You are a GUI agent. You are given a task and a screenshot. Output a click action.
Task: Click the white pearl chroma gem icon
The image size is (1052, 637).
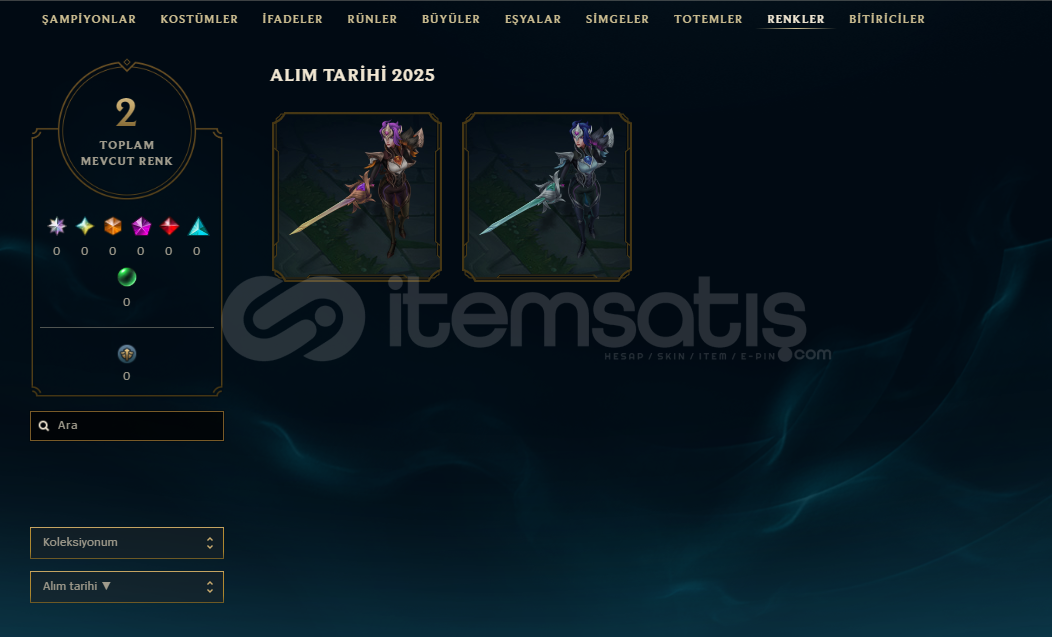57,226
